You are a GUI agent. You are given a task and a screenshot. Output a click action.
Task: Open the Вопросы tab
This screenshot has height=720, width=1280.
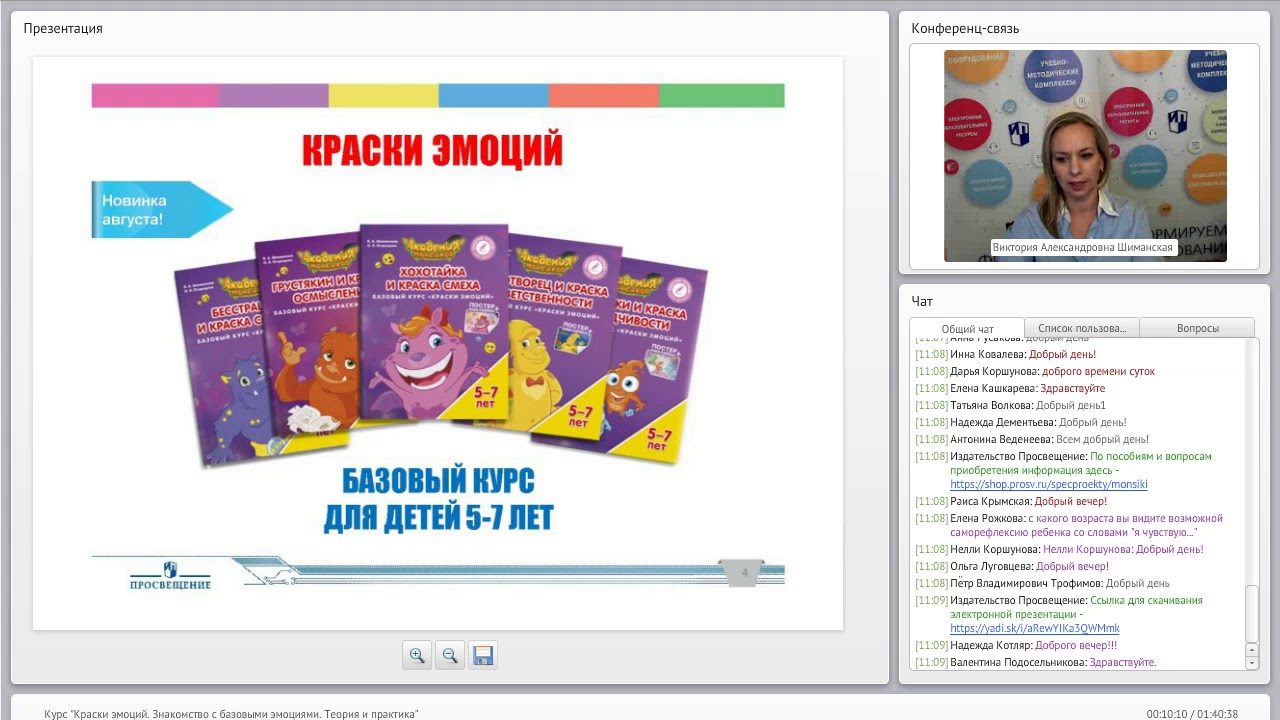click(1197, 328)
